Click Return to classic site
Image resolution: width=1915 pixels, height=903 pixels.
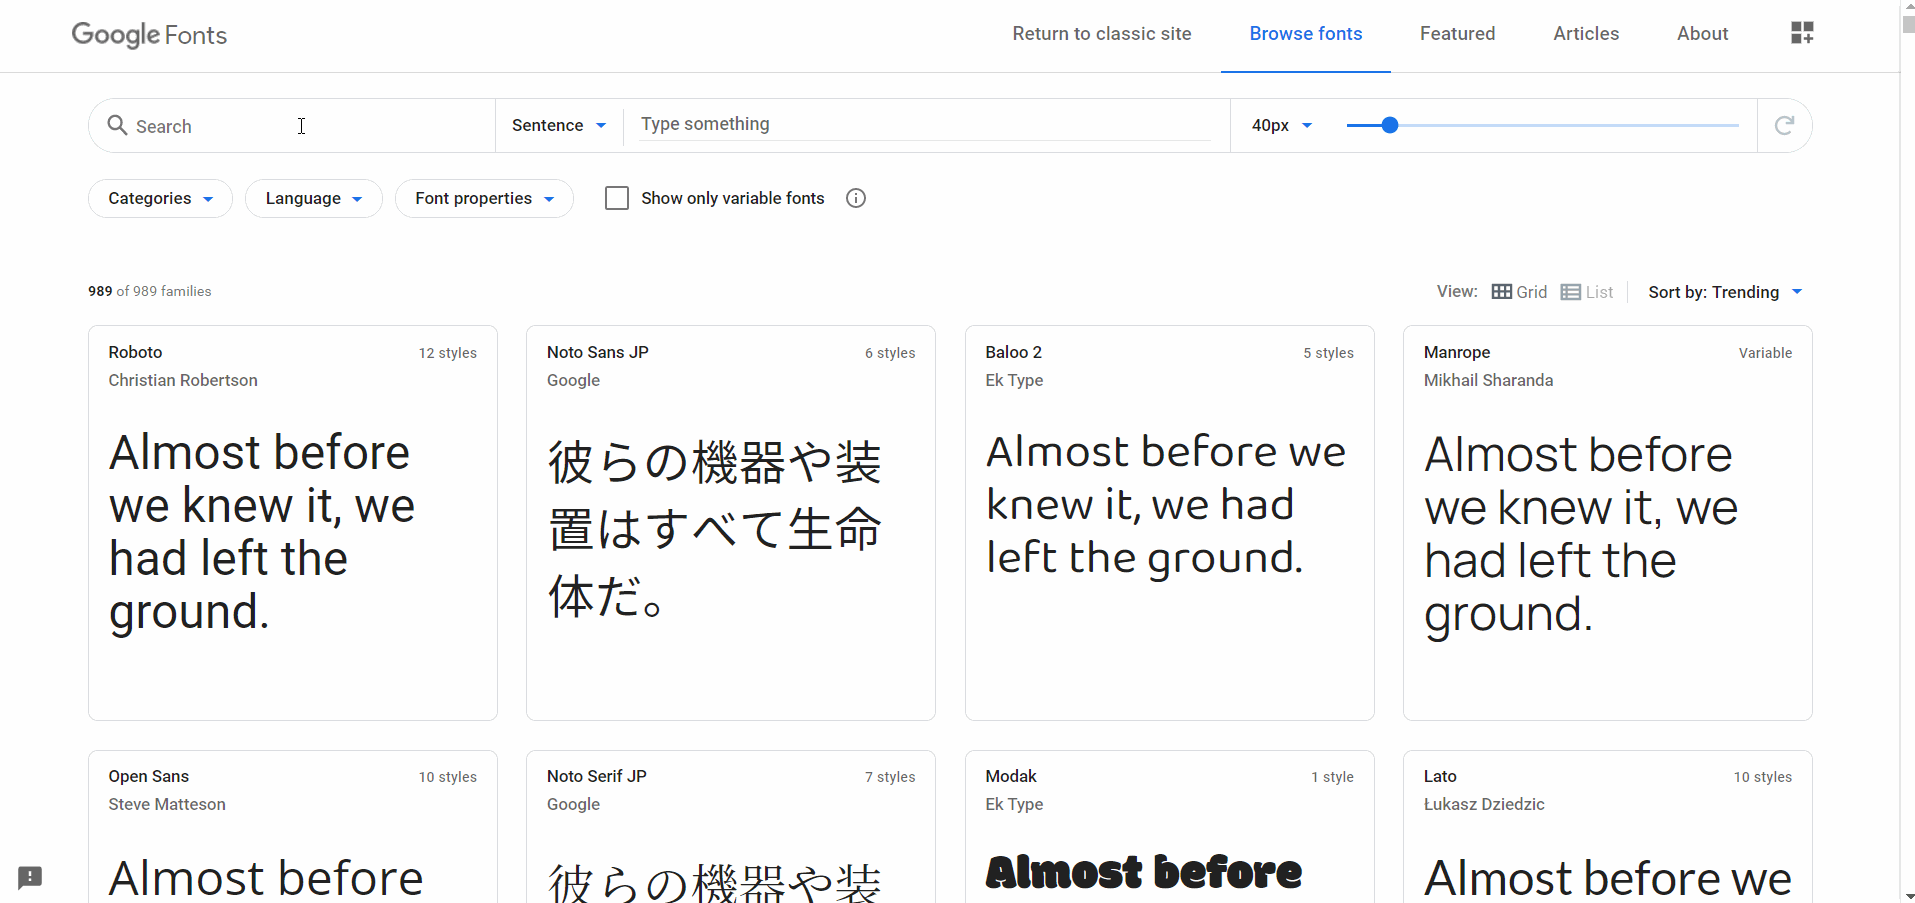coord(1101,33)
